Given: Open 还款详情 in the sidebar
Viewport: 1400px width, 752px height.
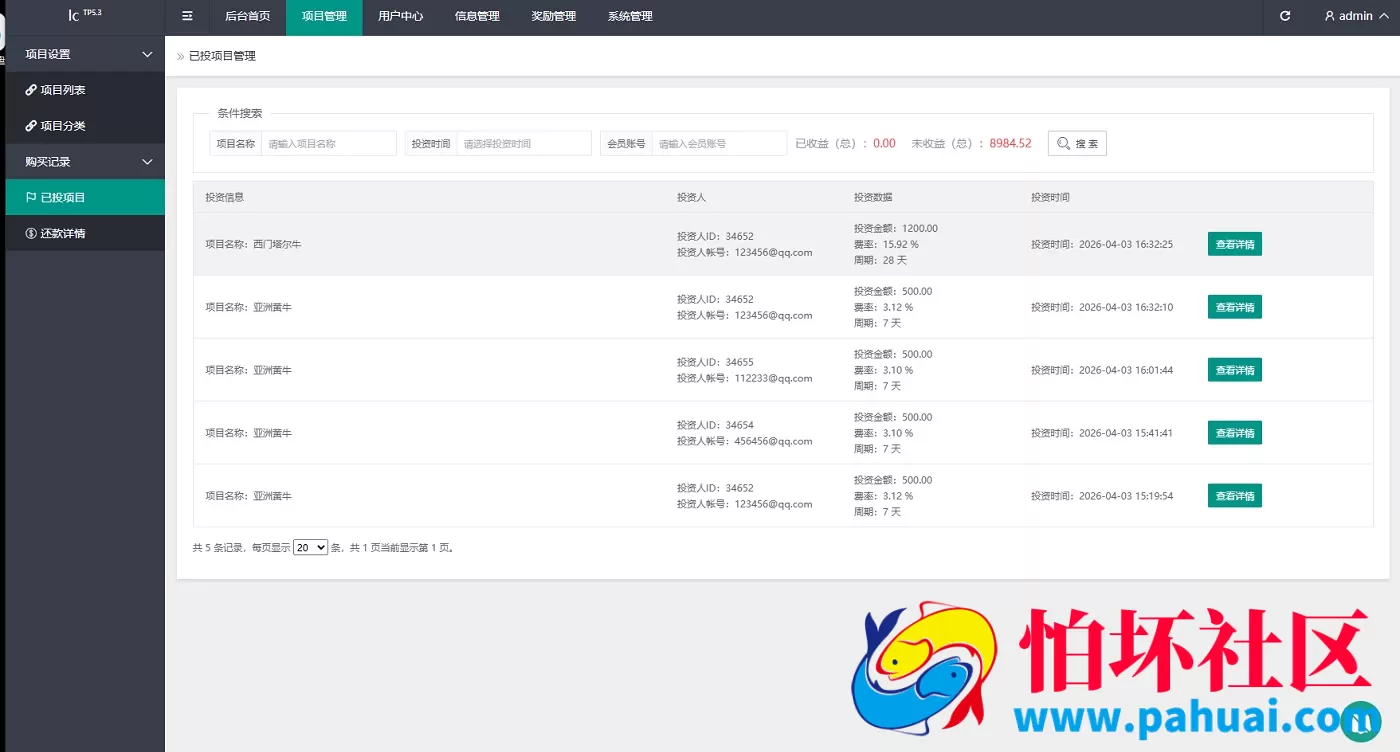Looking at the screenshot, I should tap(85, 233).
